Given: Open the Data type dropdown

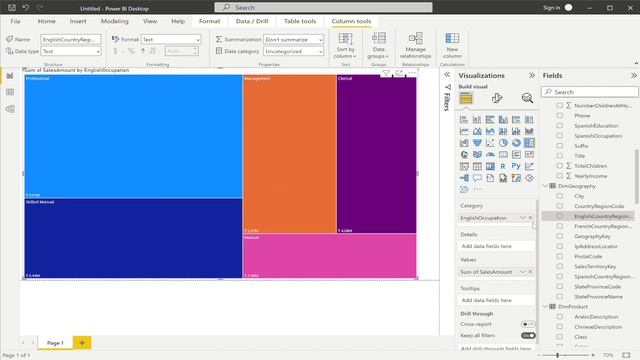Looking at the screenshot, I should [71, 51].
